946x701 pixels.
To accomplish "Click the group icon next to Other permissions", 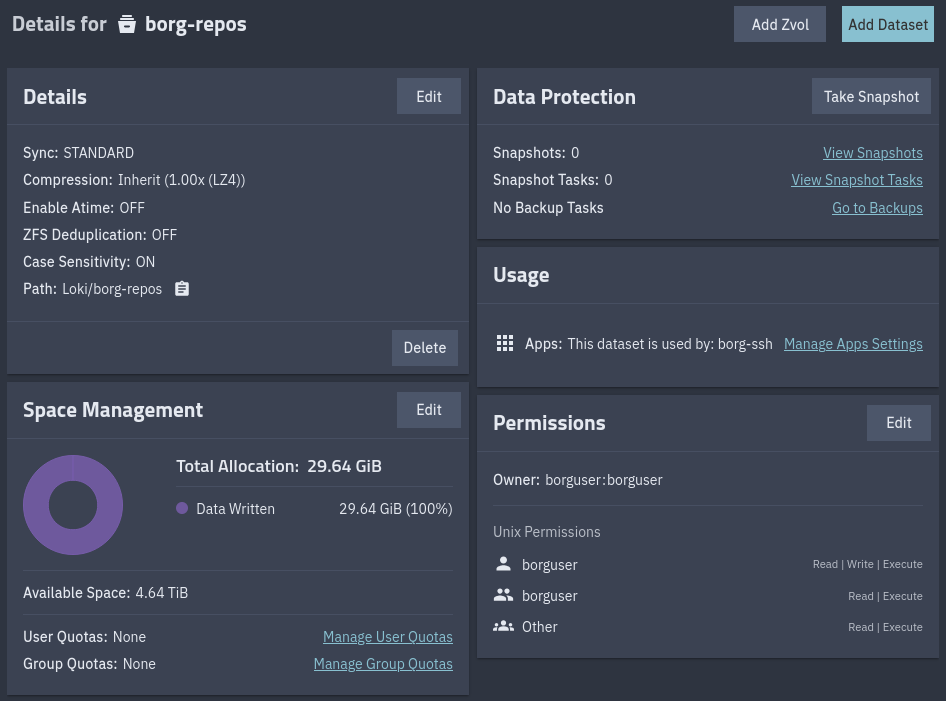I will (503, 626).
